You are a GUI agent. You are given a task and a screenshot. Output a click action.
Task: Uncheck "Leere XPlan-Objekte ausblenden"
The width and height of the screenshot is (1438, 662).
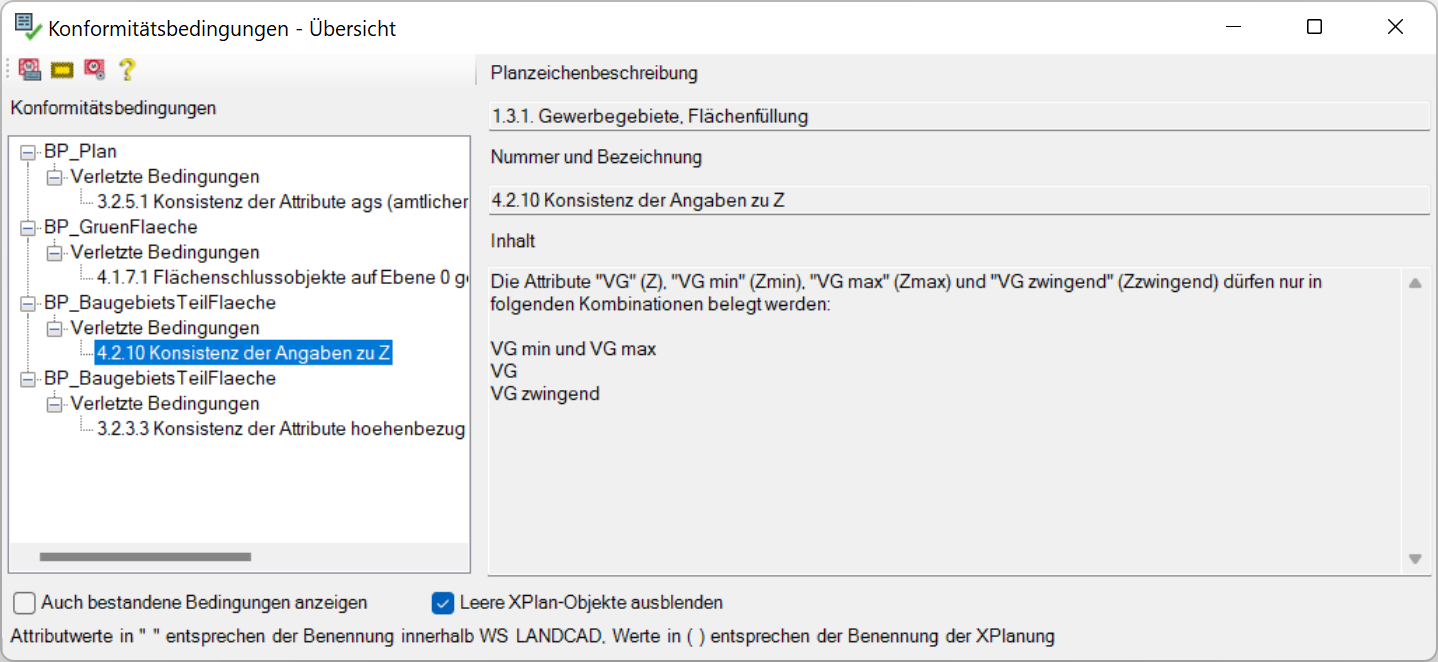point(443,603)
